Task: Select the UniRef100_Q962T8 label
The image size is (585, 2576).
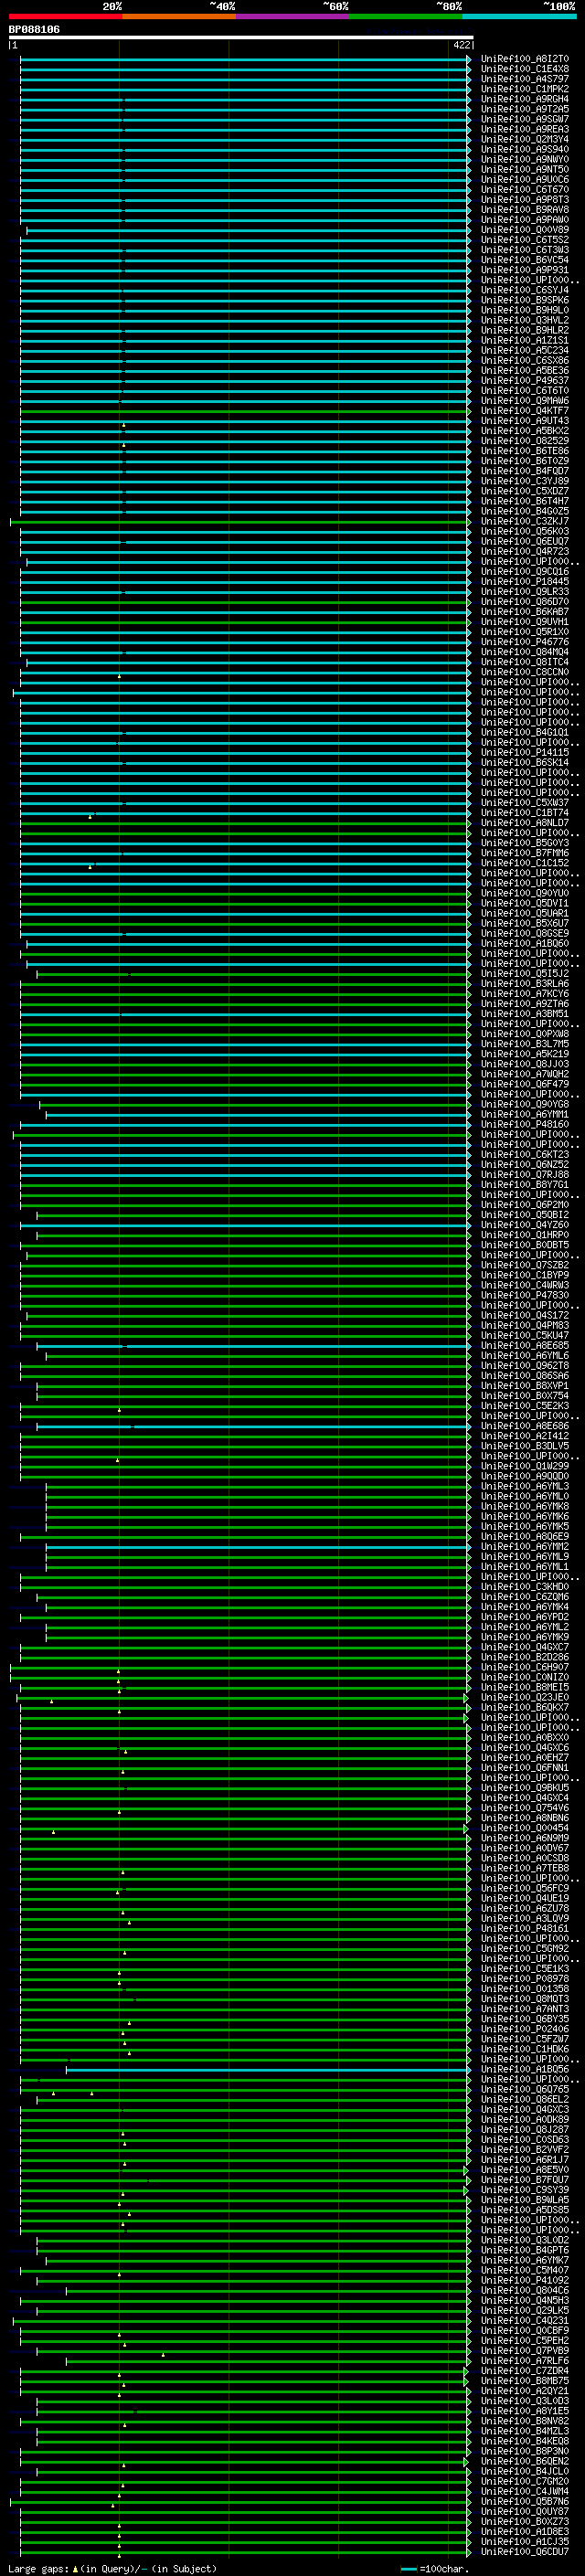Action: tap(525, 1365)
